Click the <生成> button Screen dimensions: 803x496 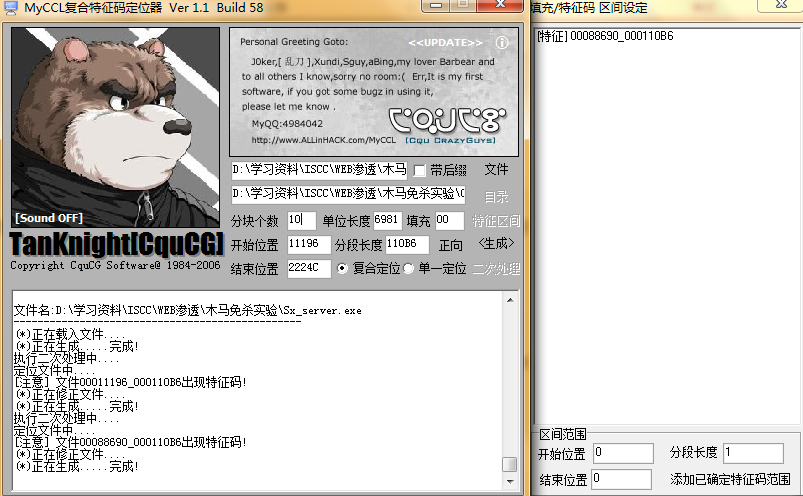click(x=496, y=244)
